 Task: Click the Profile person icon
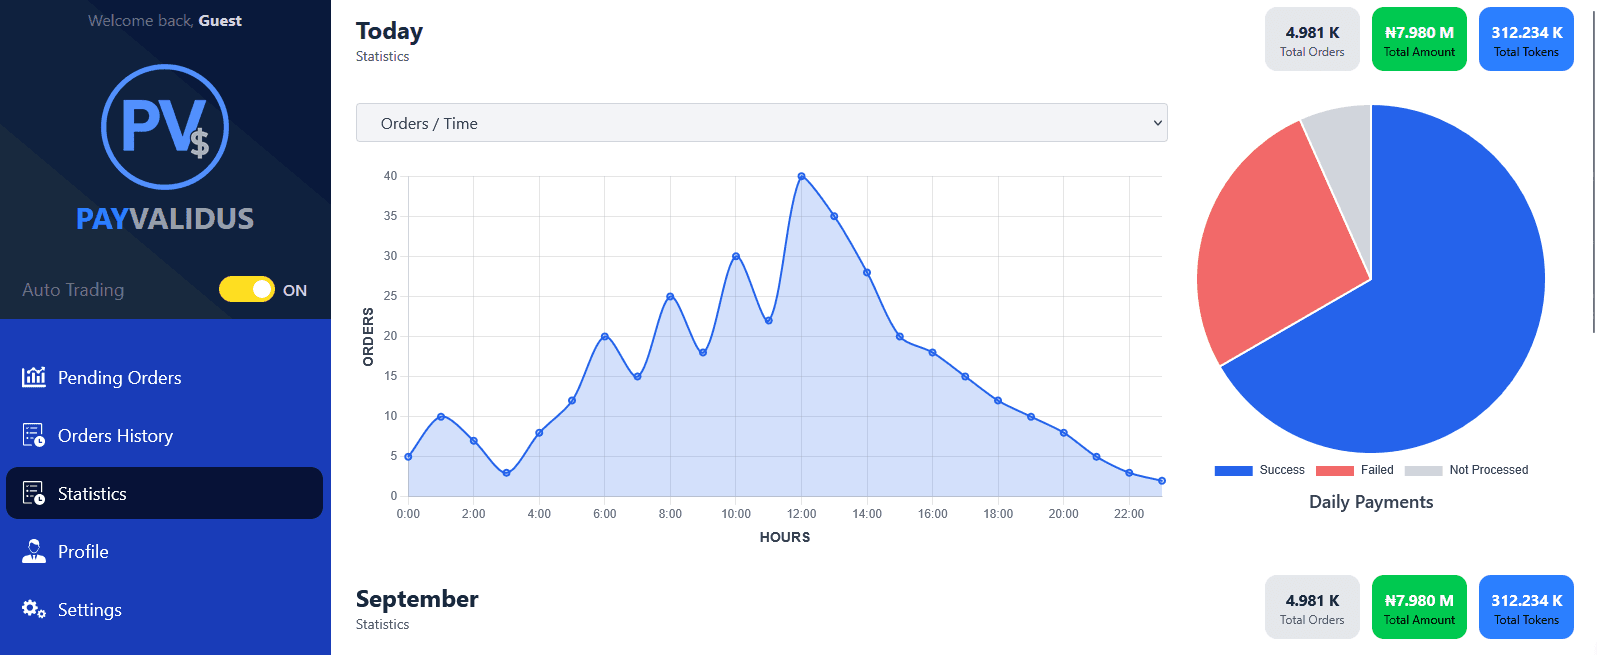(x=34, y=551)
